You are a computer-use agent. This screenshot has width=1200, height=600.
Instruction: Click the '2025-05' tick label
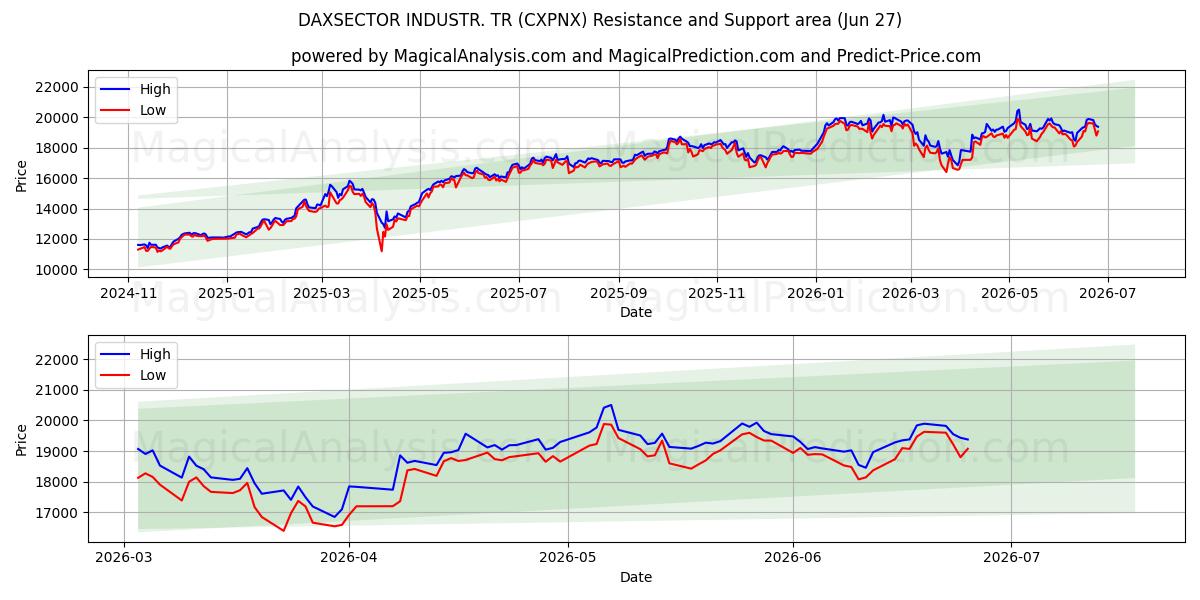pyautogui.click(x=419, y=293)
